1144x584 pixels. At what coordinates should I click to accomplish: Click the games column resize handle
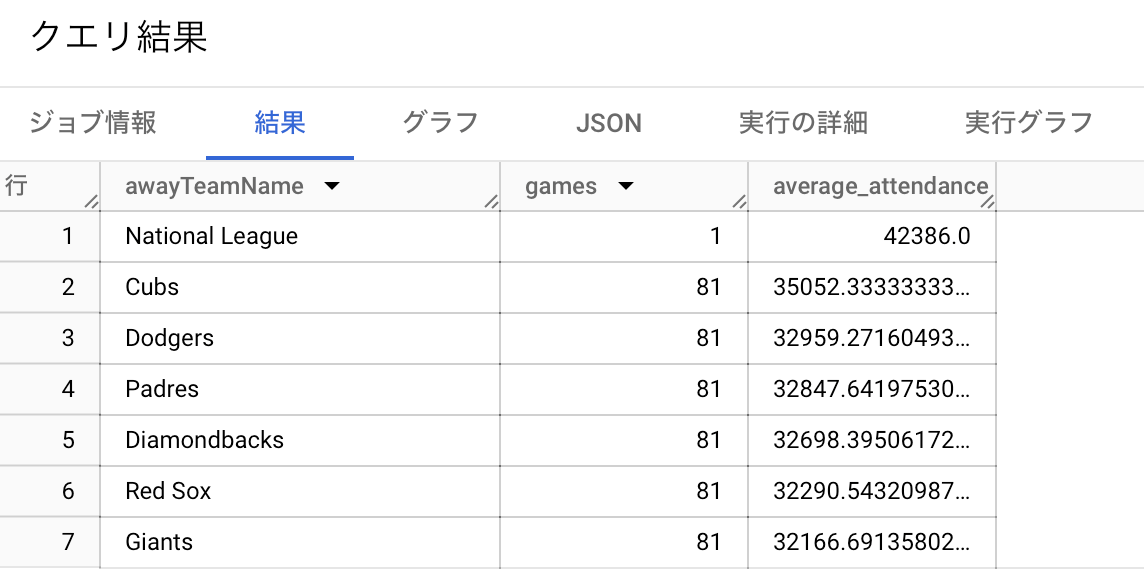pos(739,201)
